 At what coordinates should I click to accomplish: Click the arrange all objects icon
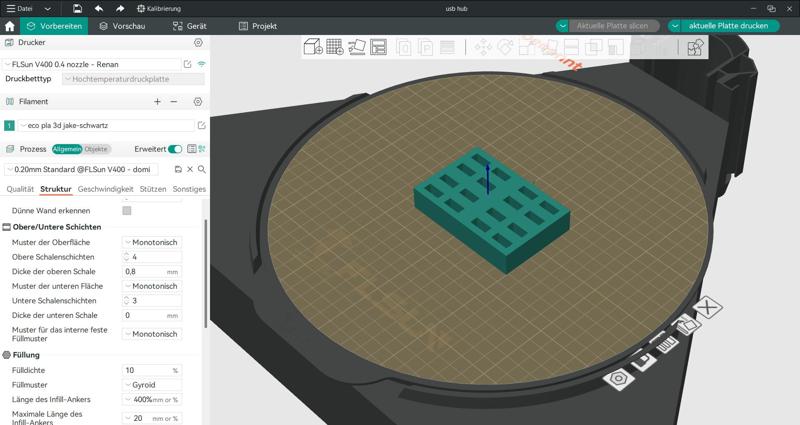coord(379,47)
